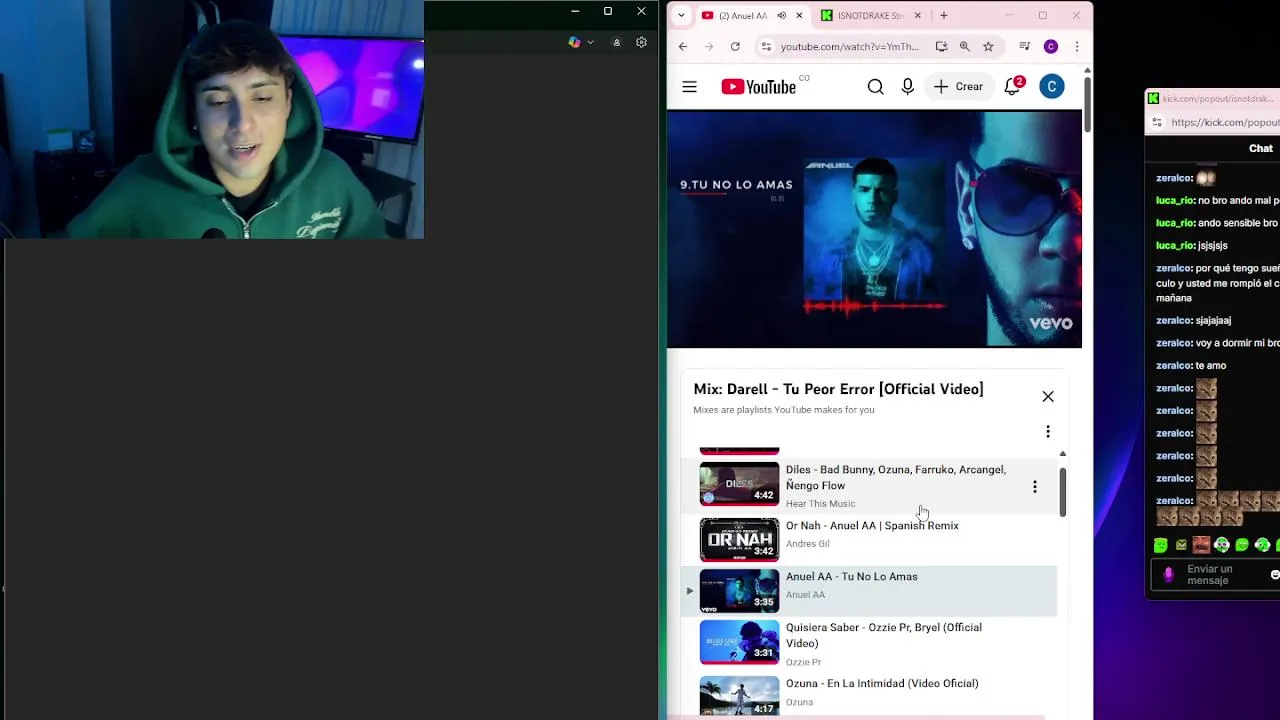Click Enviar un mensaje chat input
1280x720 pixels.
pos(1225,575)
